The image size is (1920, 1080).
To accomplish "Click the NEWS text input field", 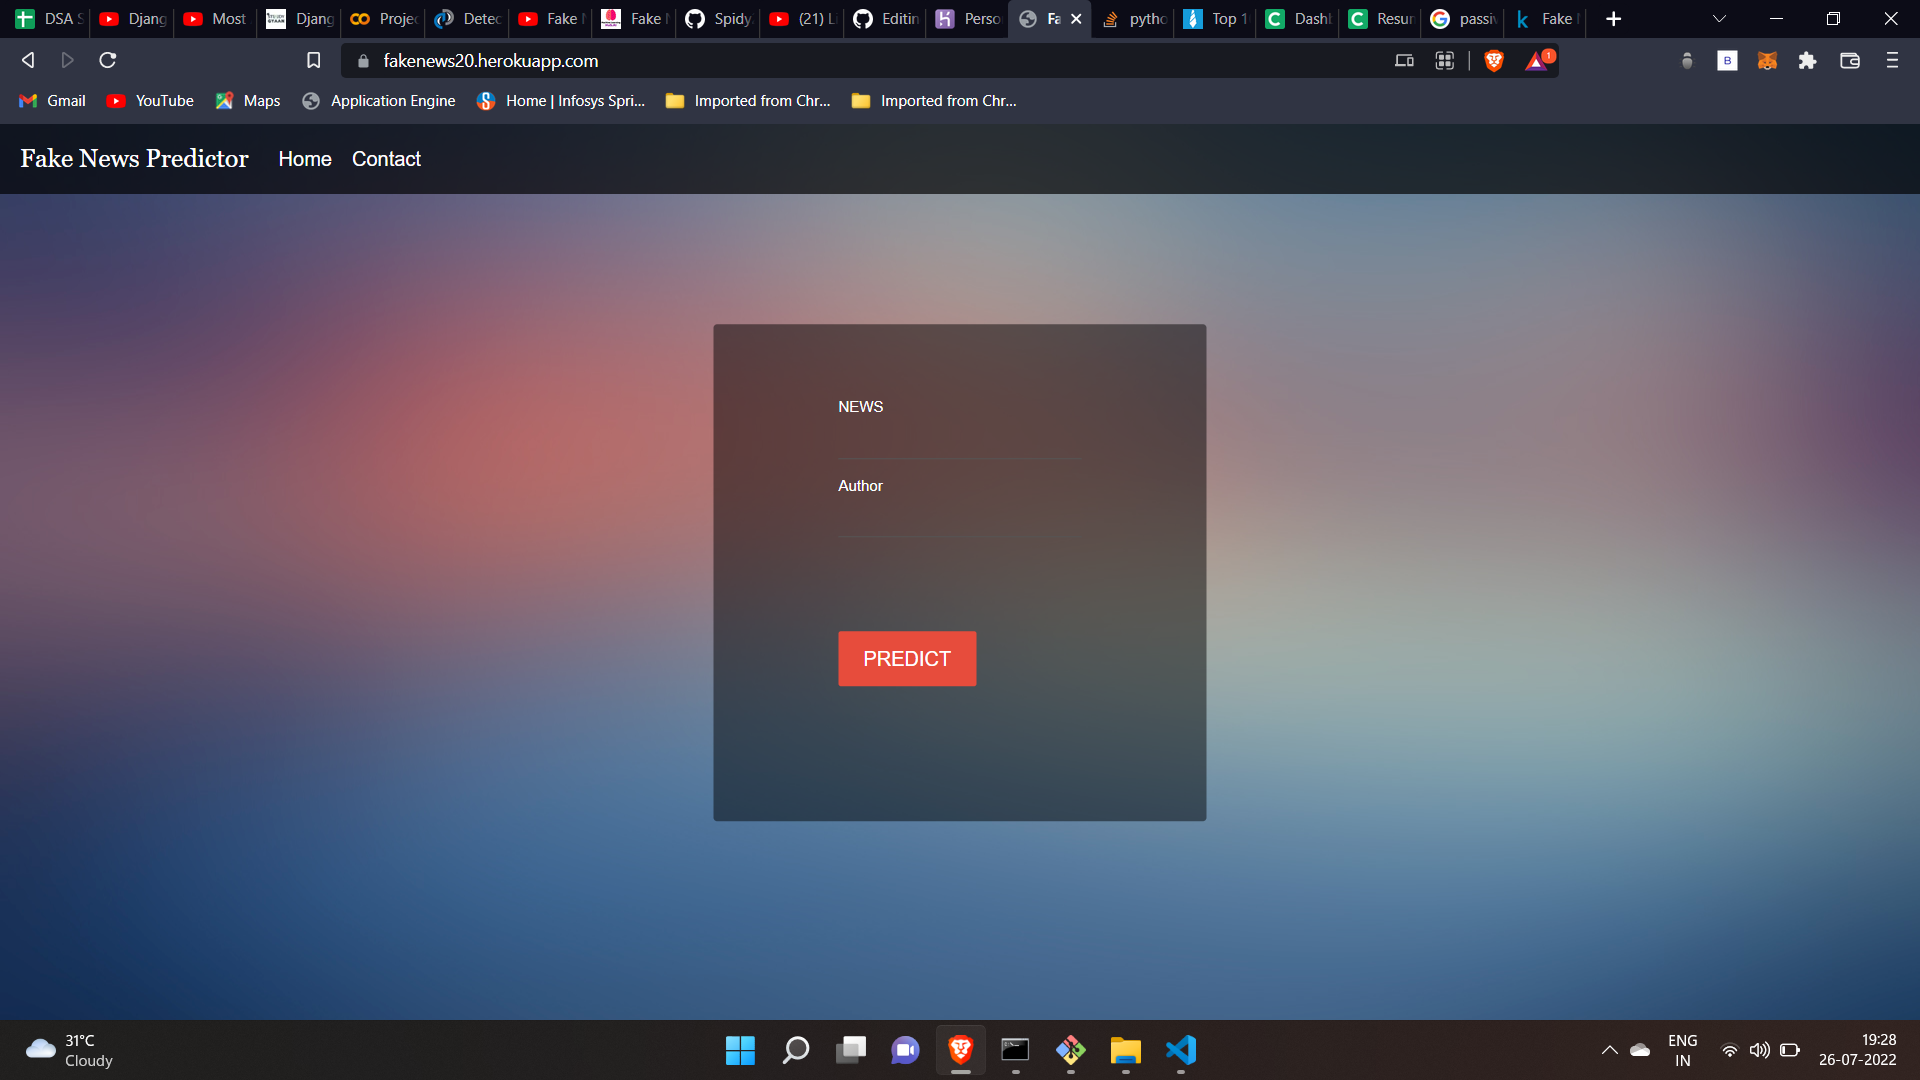I will 958,442.
